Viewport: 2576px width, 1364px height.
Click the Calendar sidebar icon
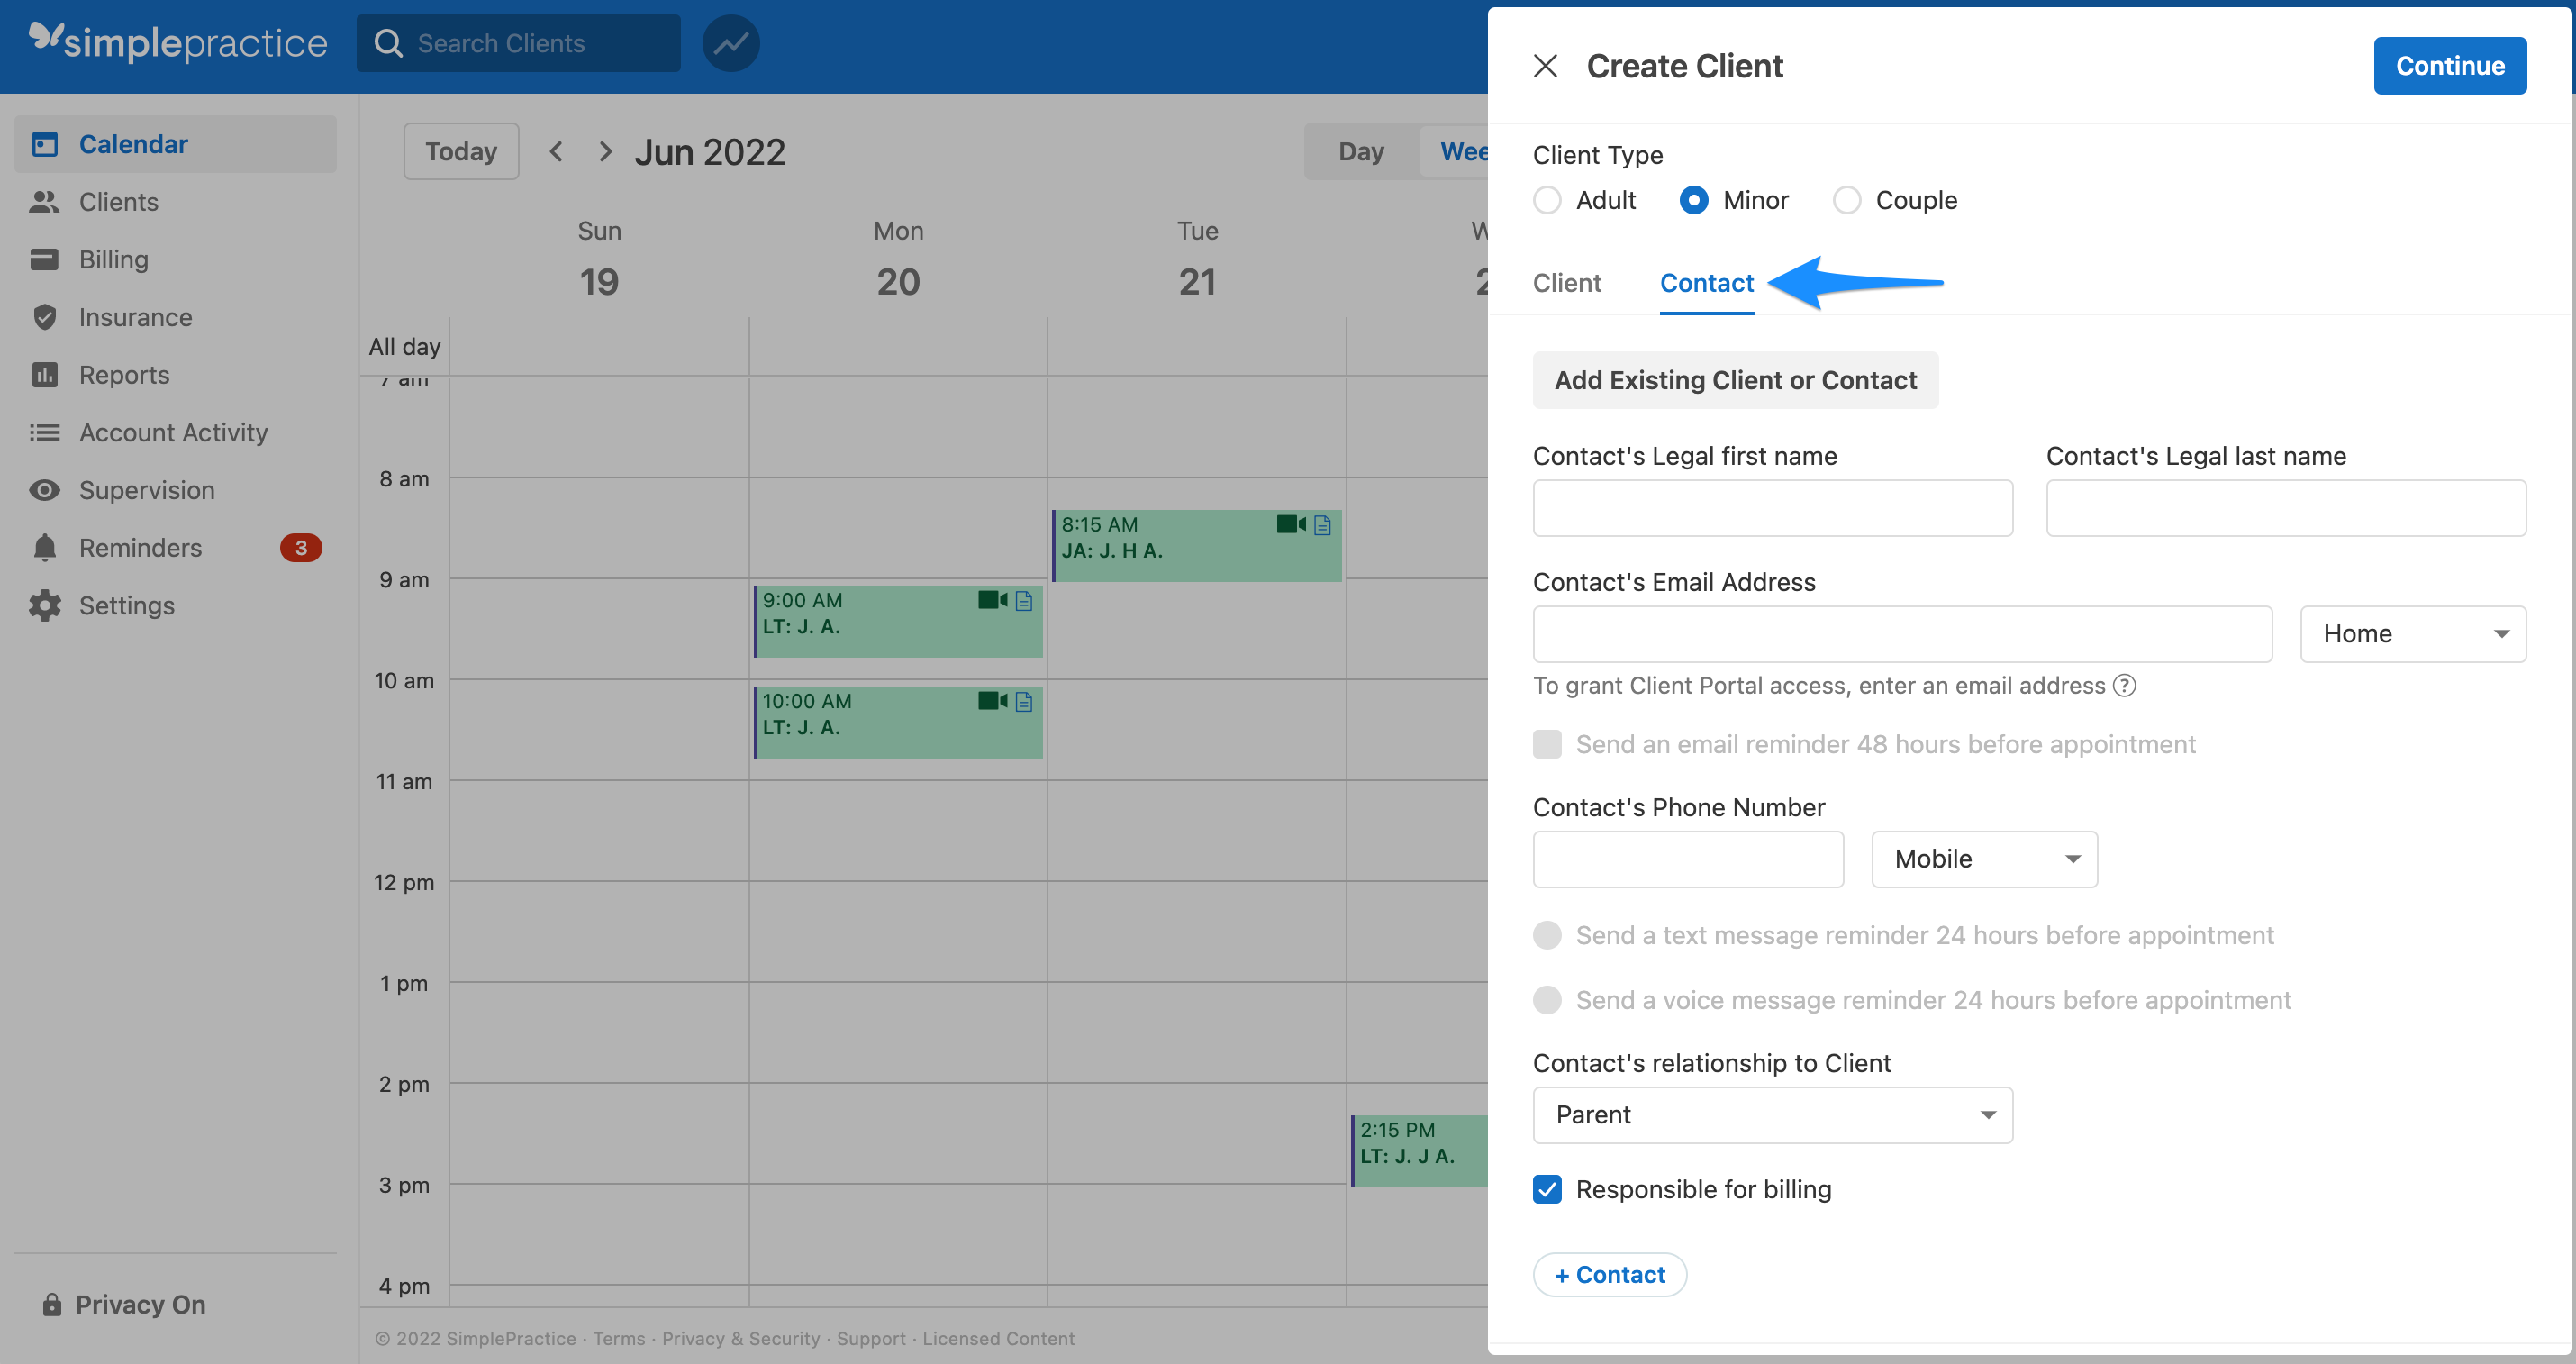click(x=45, y=144)
